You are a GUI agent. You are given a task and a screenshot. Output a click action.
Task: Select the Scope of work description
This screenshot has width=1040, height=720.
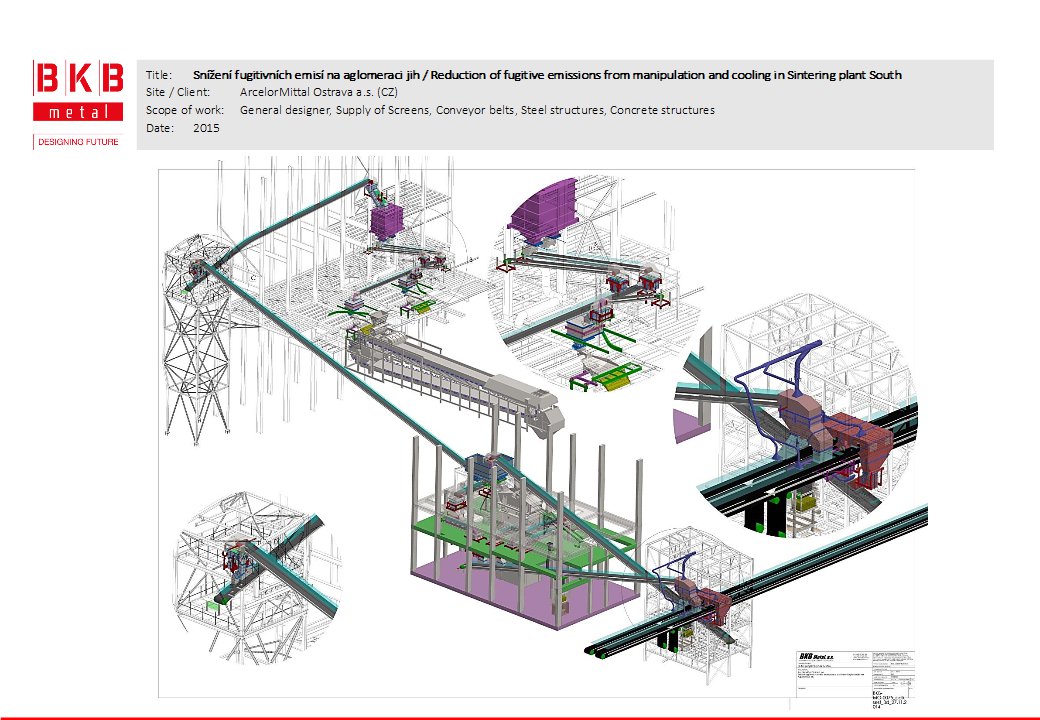point(477,110)
